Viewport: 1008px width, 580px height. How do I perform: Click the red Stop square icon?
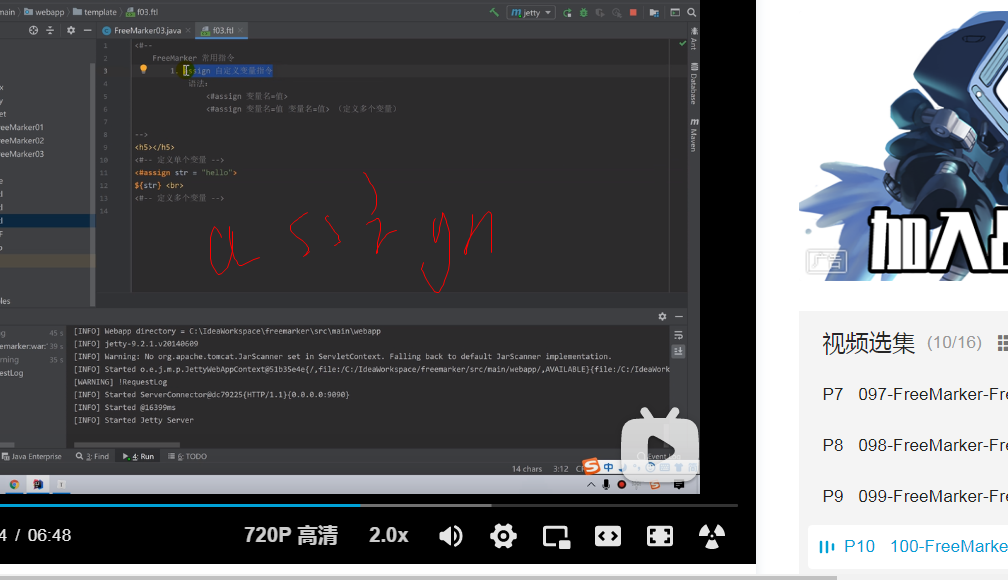633,12
